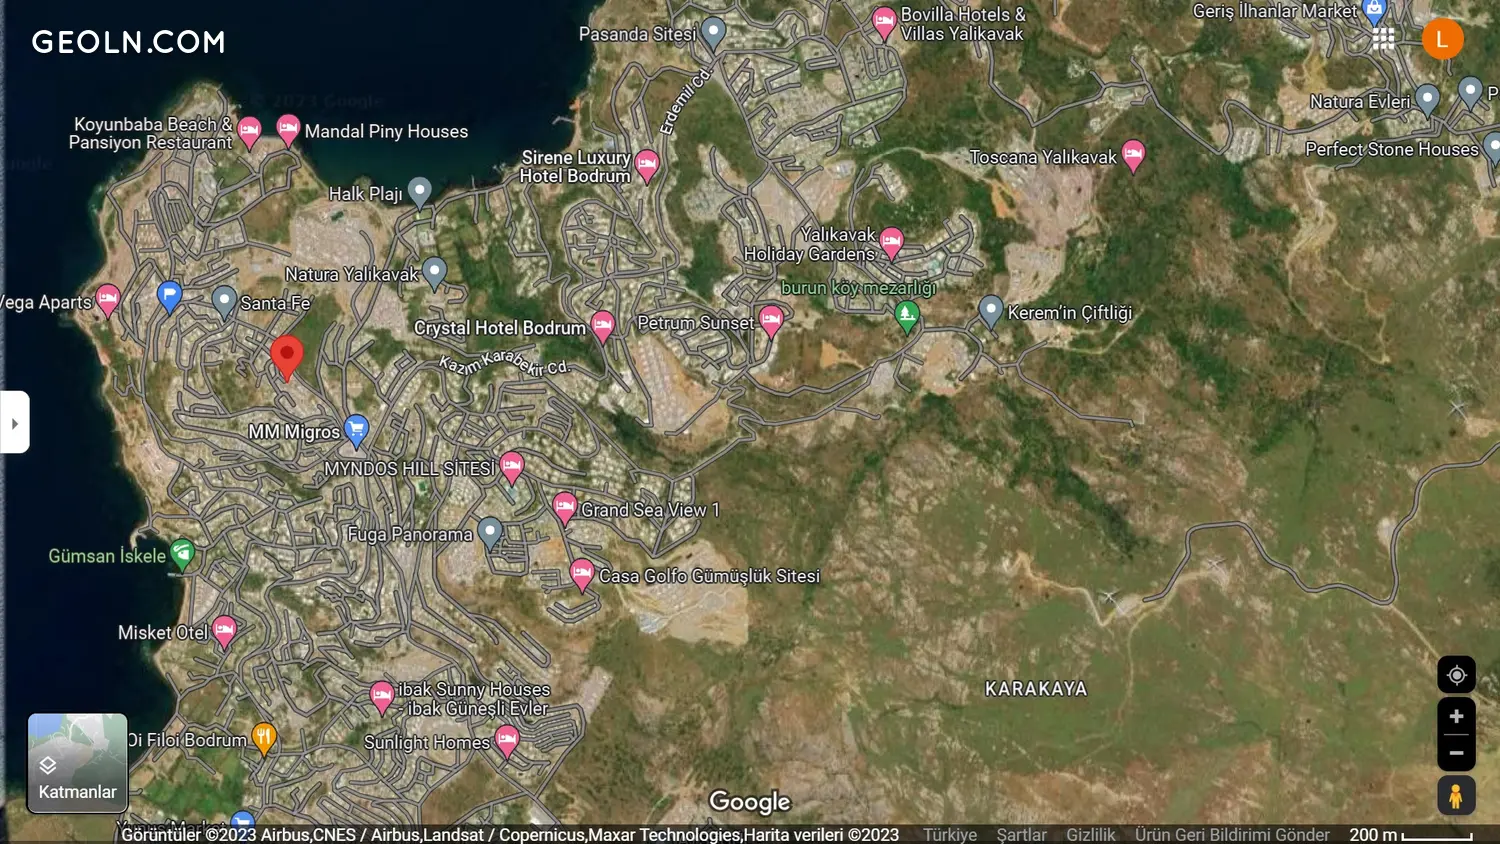Zoom in with the plus button
1500x844 pixels.
(1456, 716)
